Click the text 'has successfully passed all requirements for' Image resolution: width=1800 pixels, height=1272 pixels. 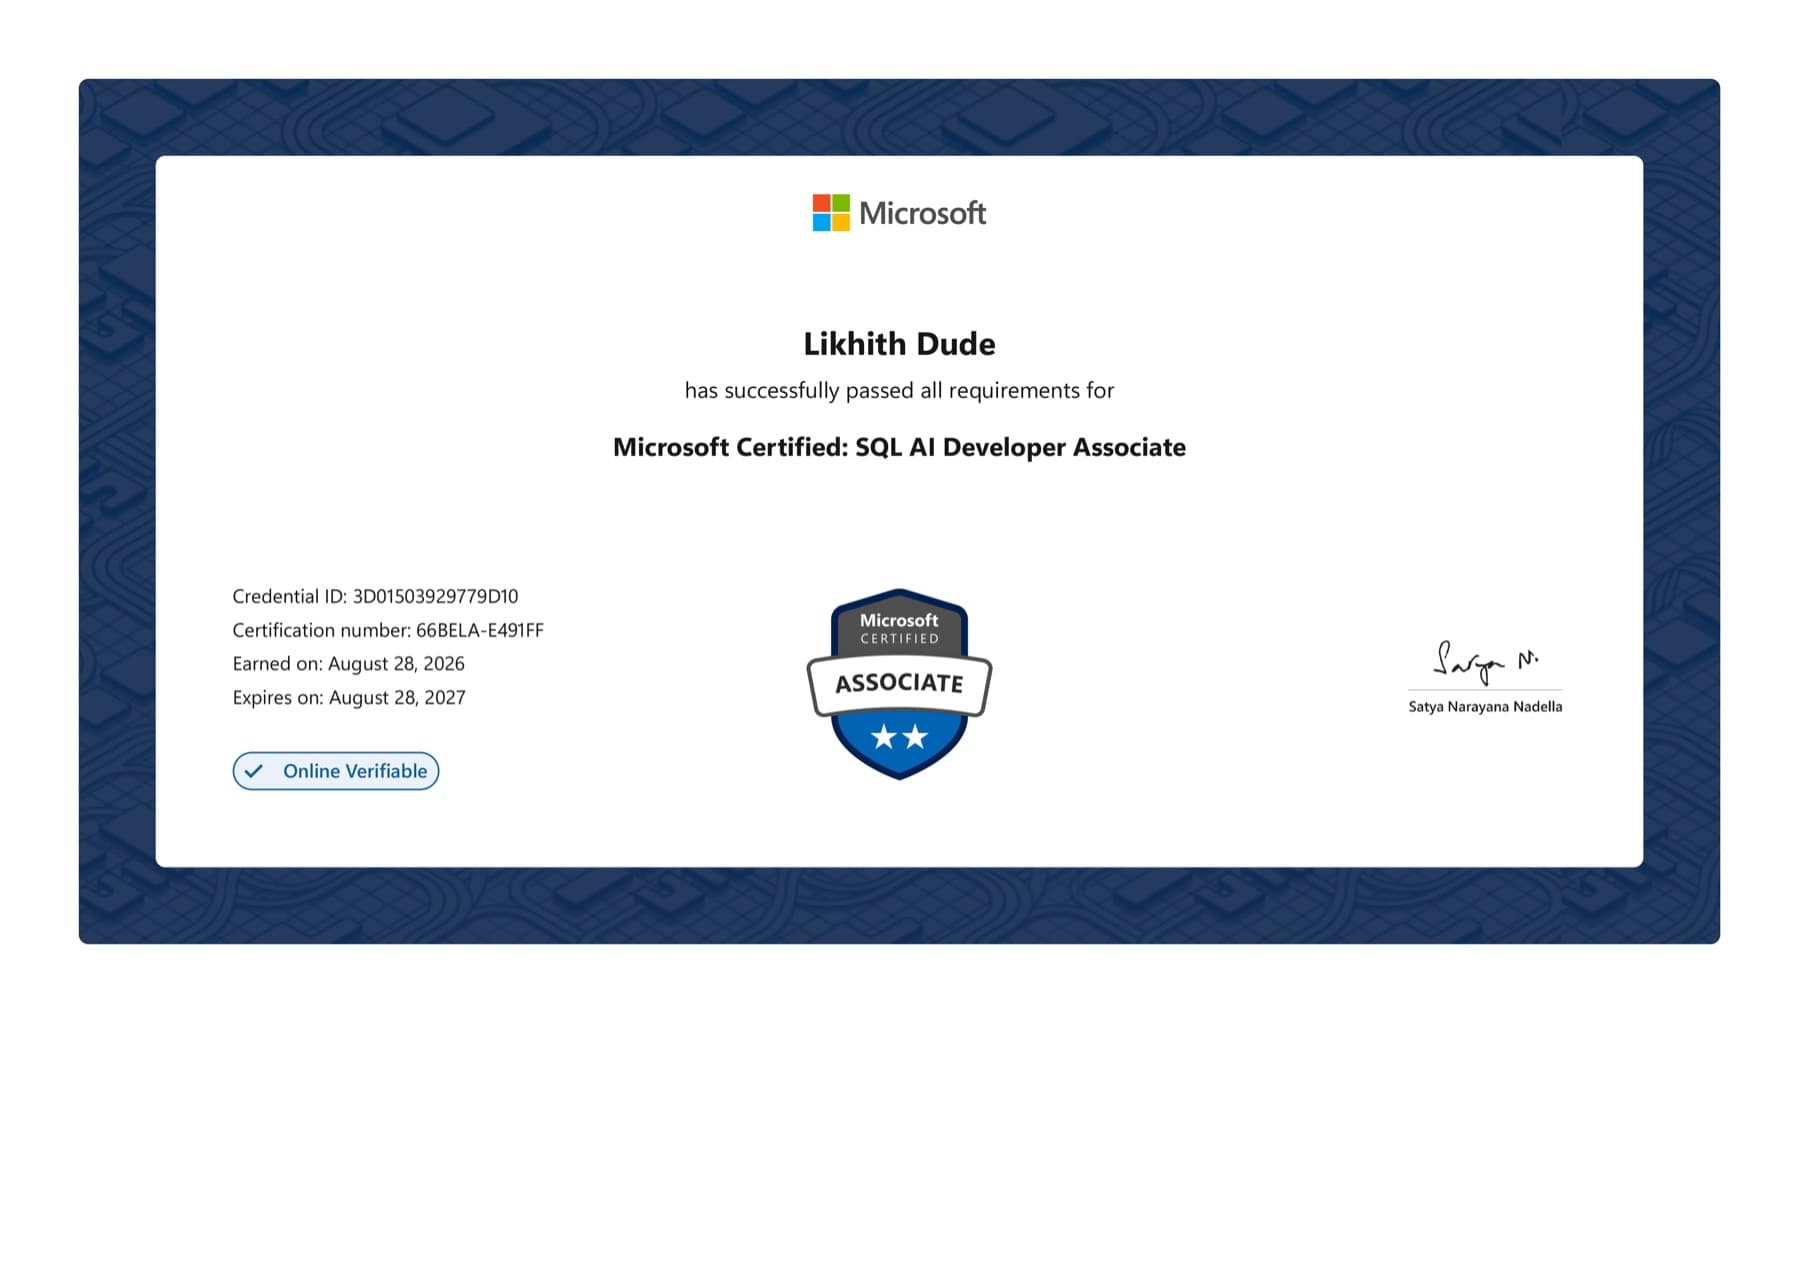click(899, 390)
